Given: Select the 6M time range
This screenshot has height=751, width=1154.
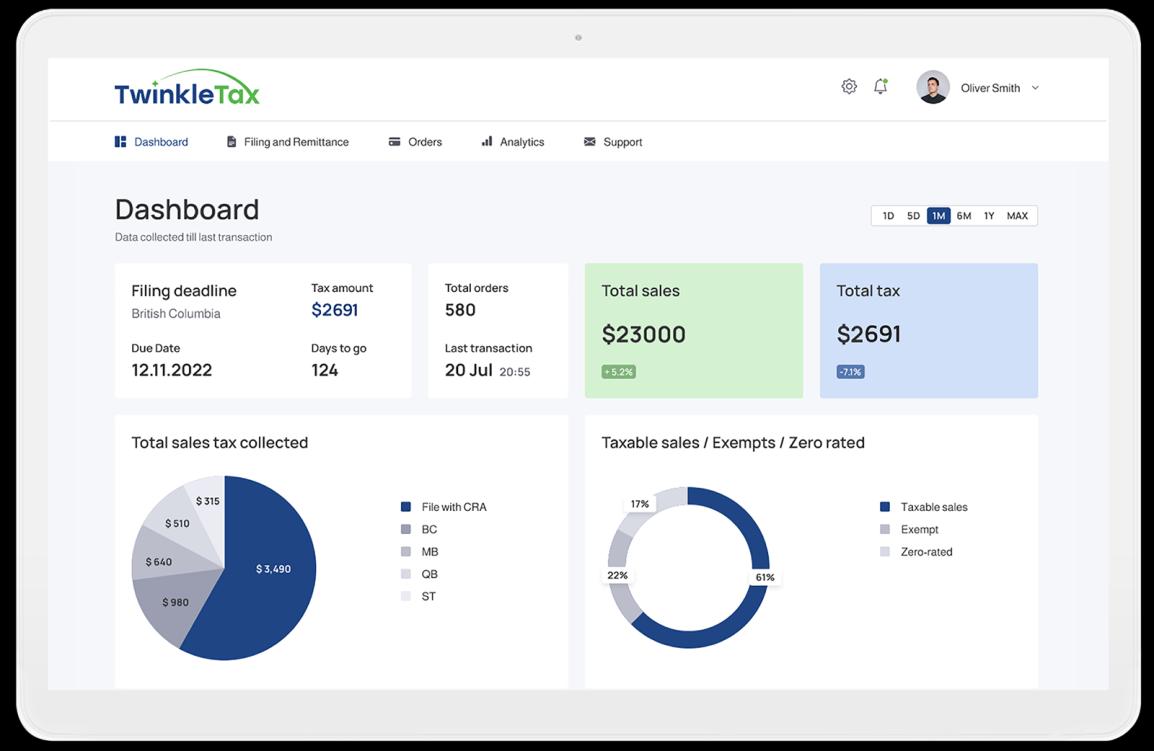Looking at the screenshot, I should coord(964,216).
